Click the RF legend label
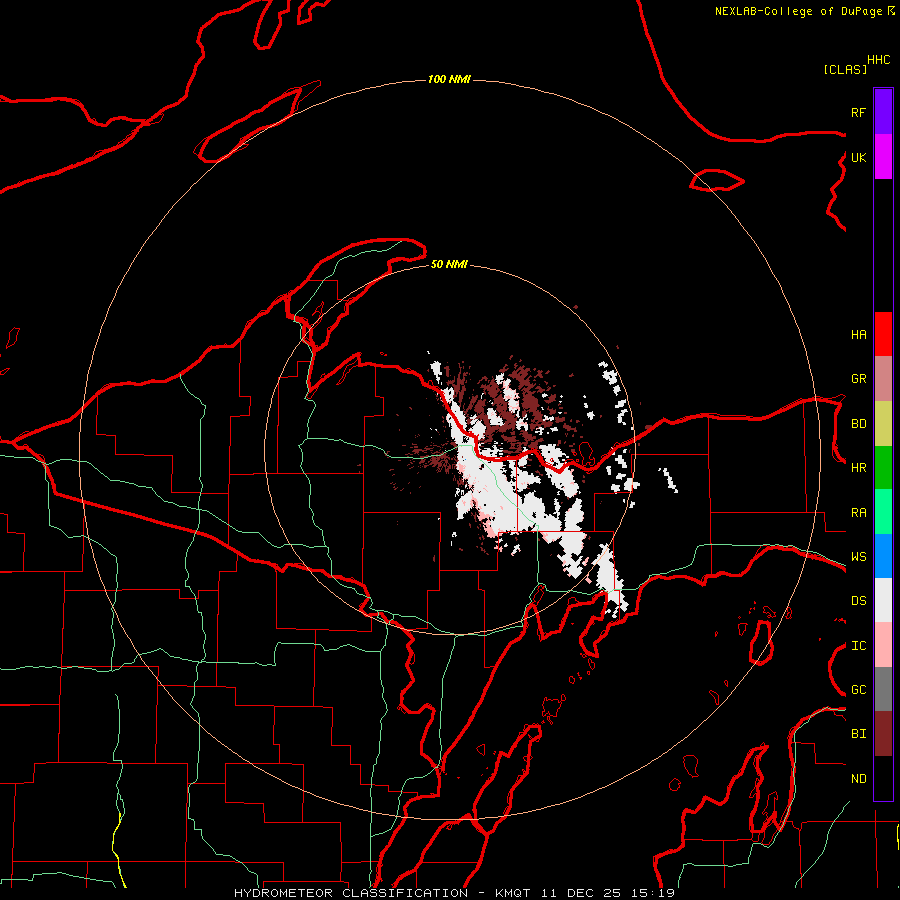This screenshot has height=900, width=900. click(x=858, y=112)
